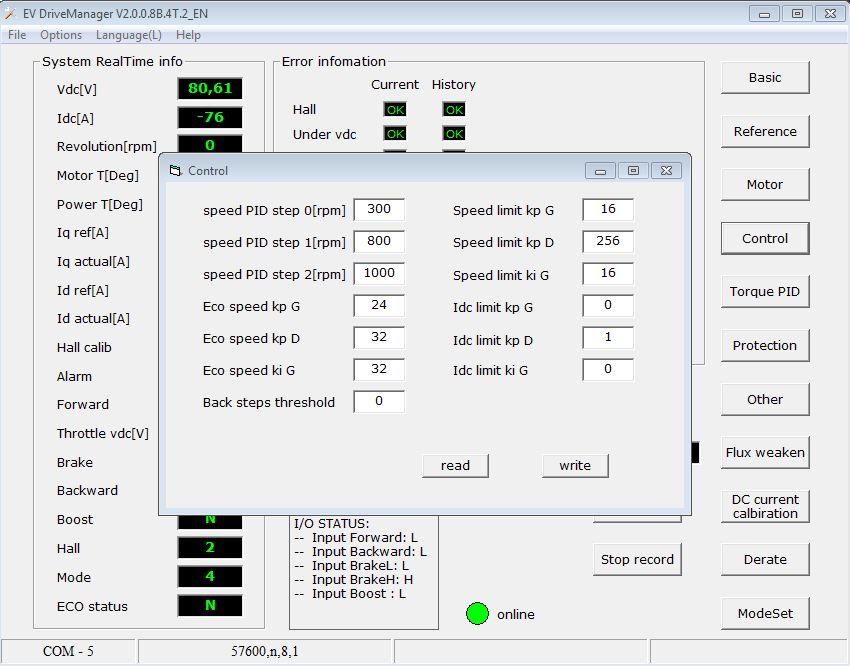The image size is (850, 666).
Task: Click the Idc[A] value display
Action: (210, 117)
